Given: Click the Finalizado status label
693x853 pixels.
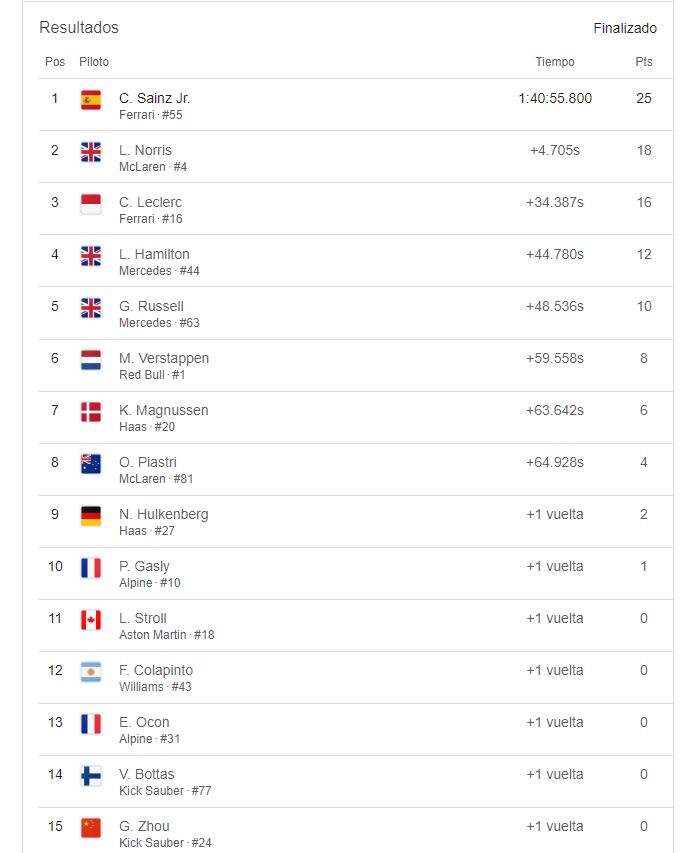Looking at the screenshot, I should pyautogui.click(x=625, y=28).
